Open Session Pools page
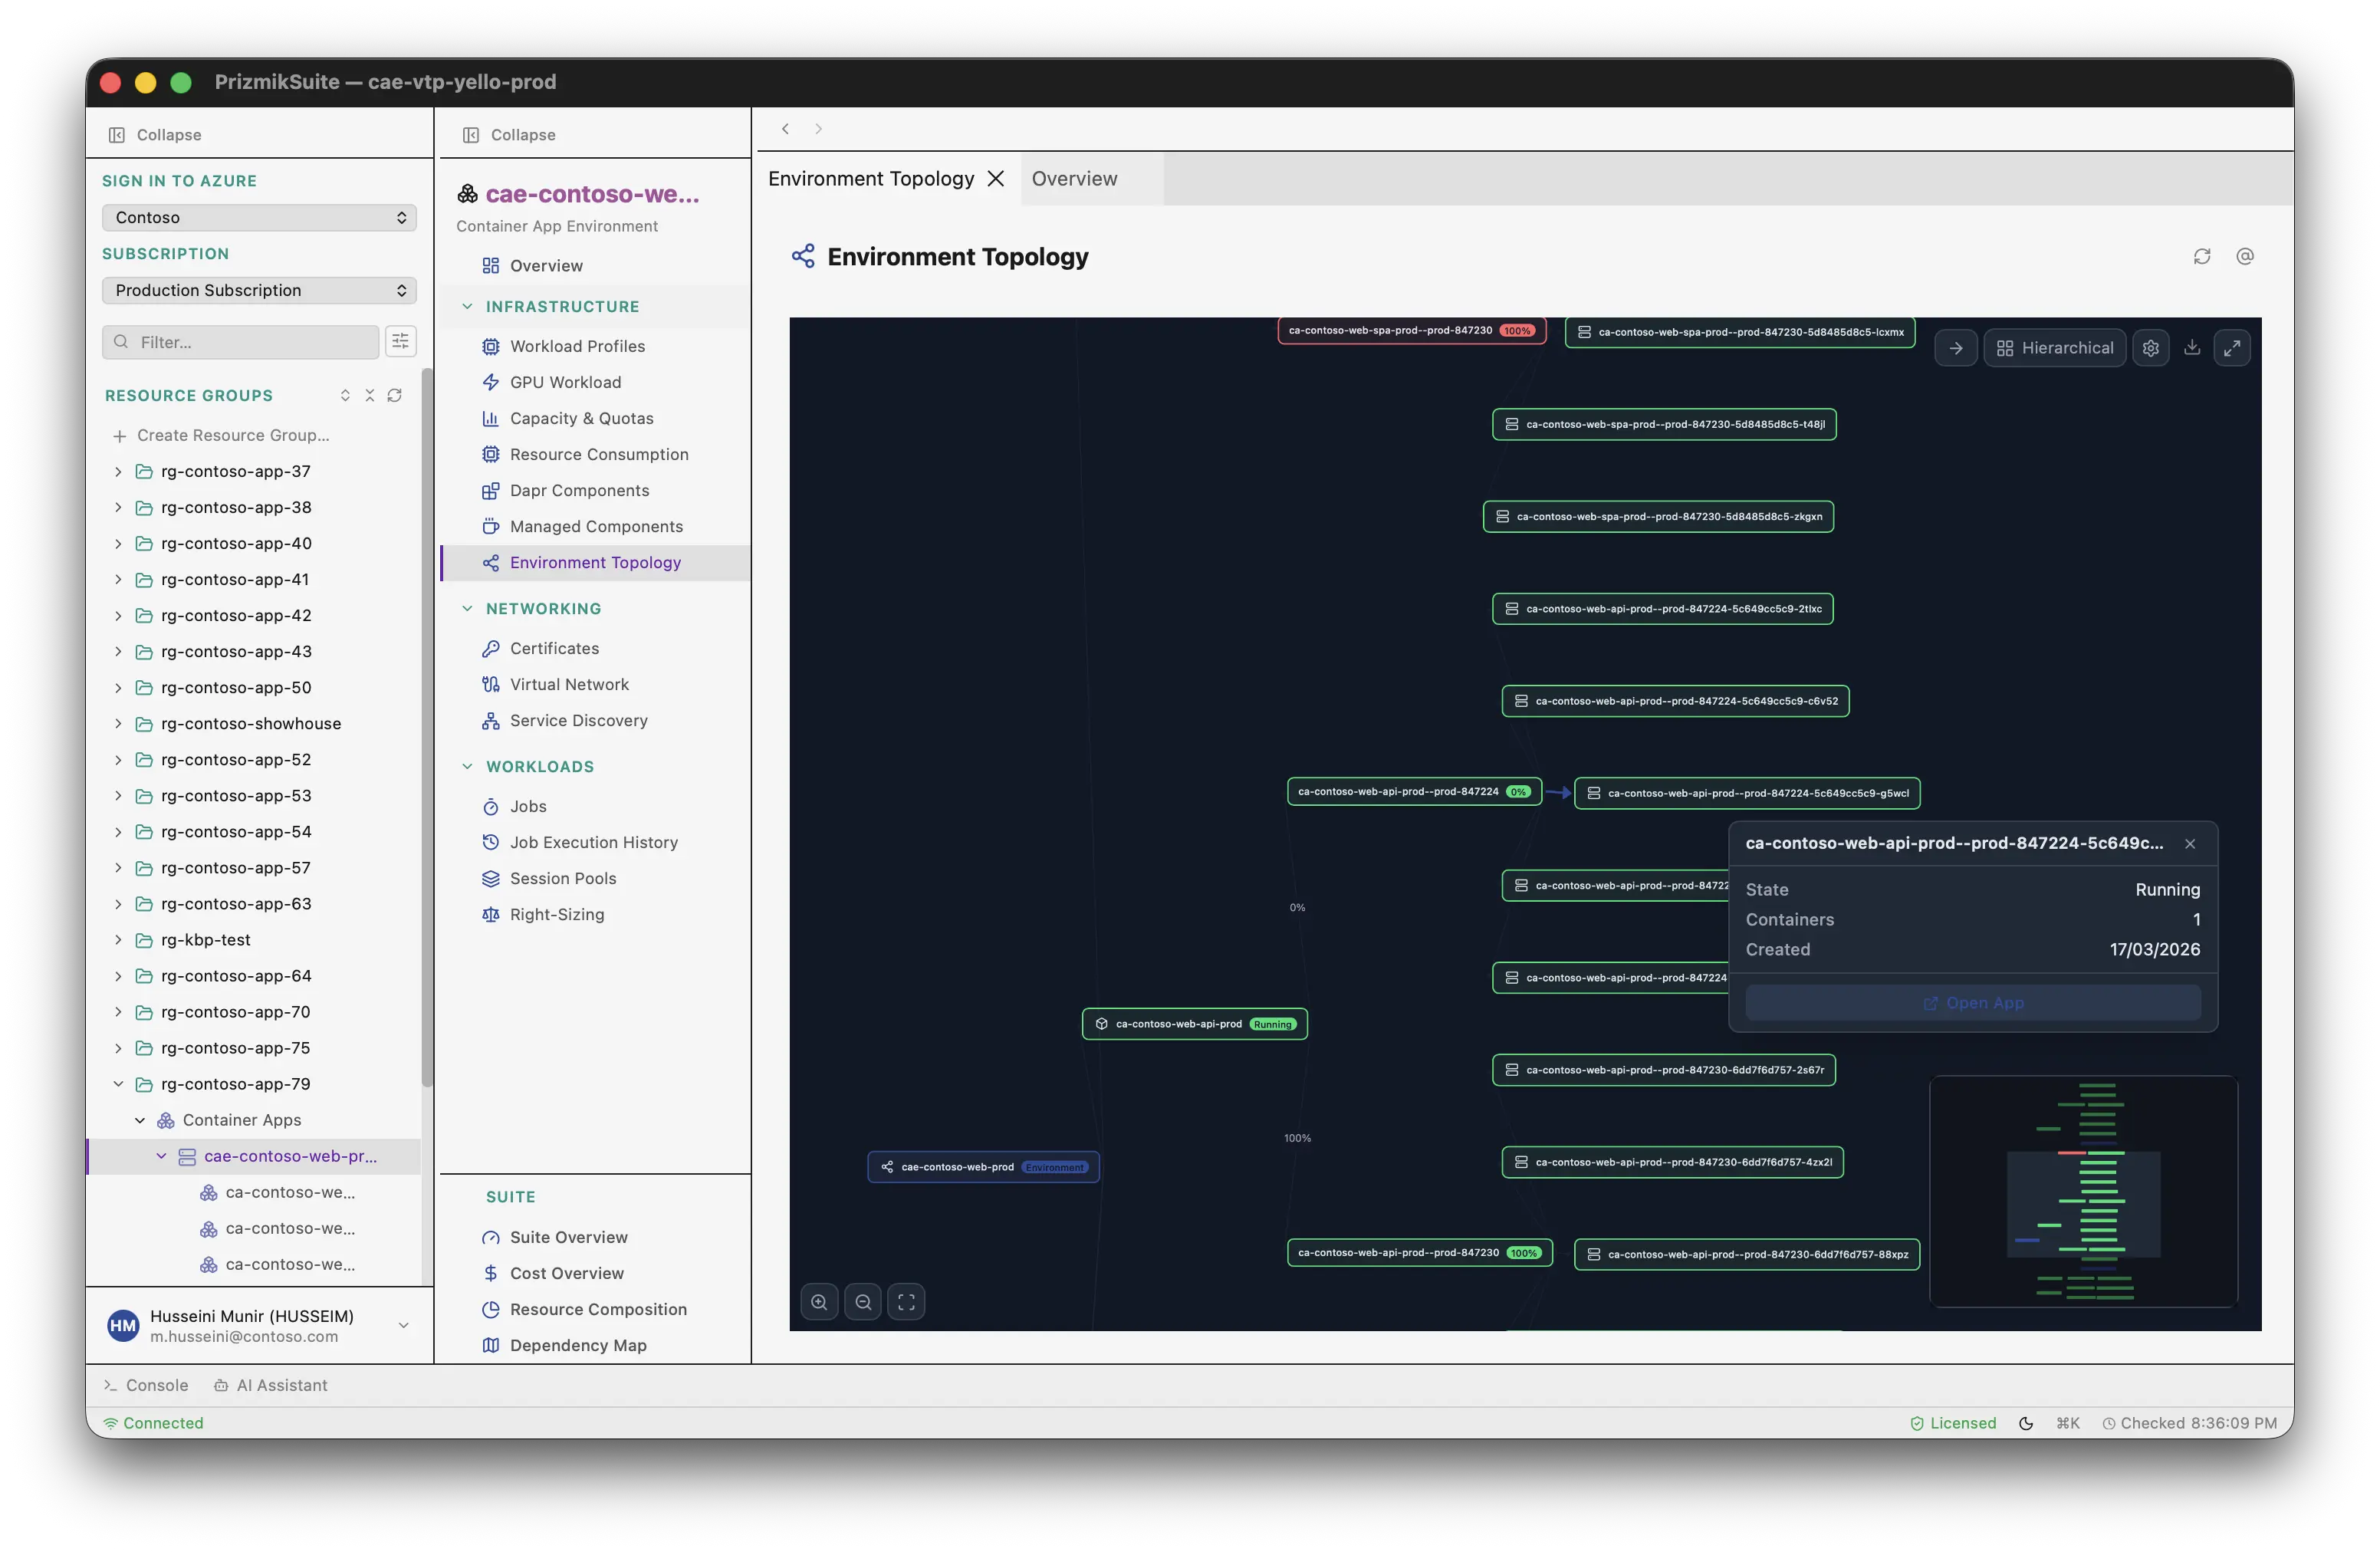 (595, 878)
